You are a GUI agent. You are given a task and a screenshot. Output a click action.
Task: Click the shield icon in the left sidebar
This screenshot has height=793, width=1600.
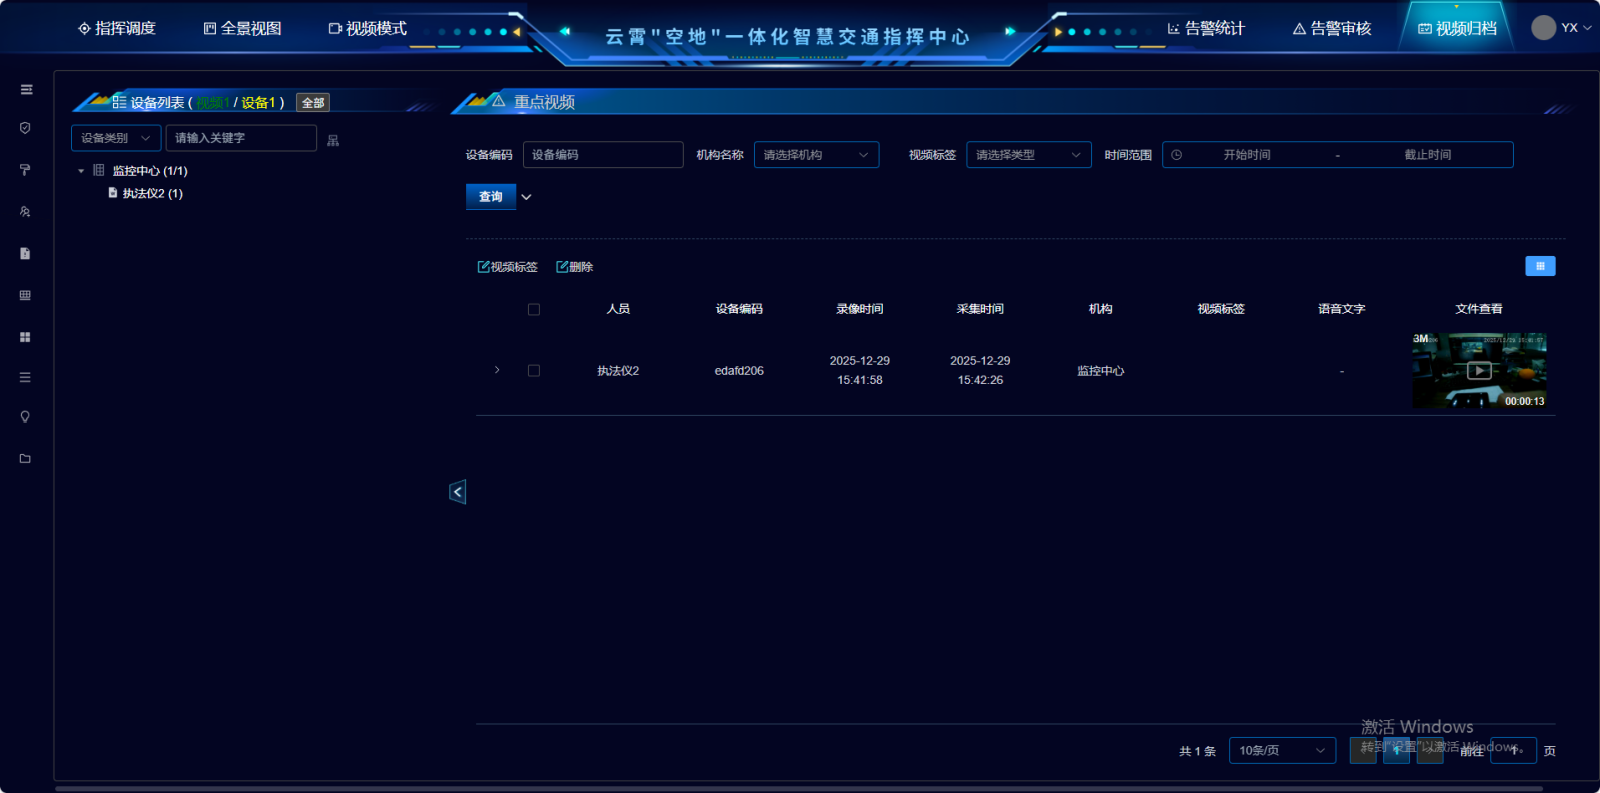tap(26, 128)
